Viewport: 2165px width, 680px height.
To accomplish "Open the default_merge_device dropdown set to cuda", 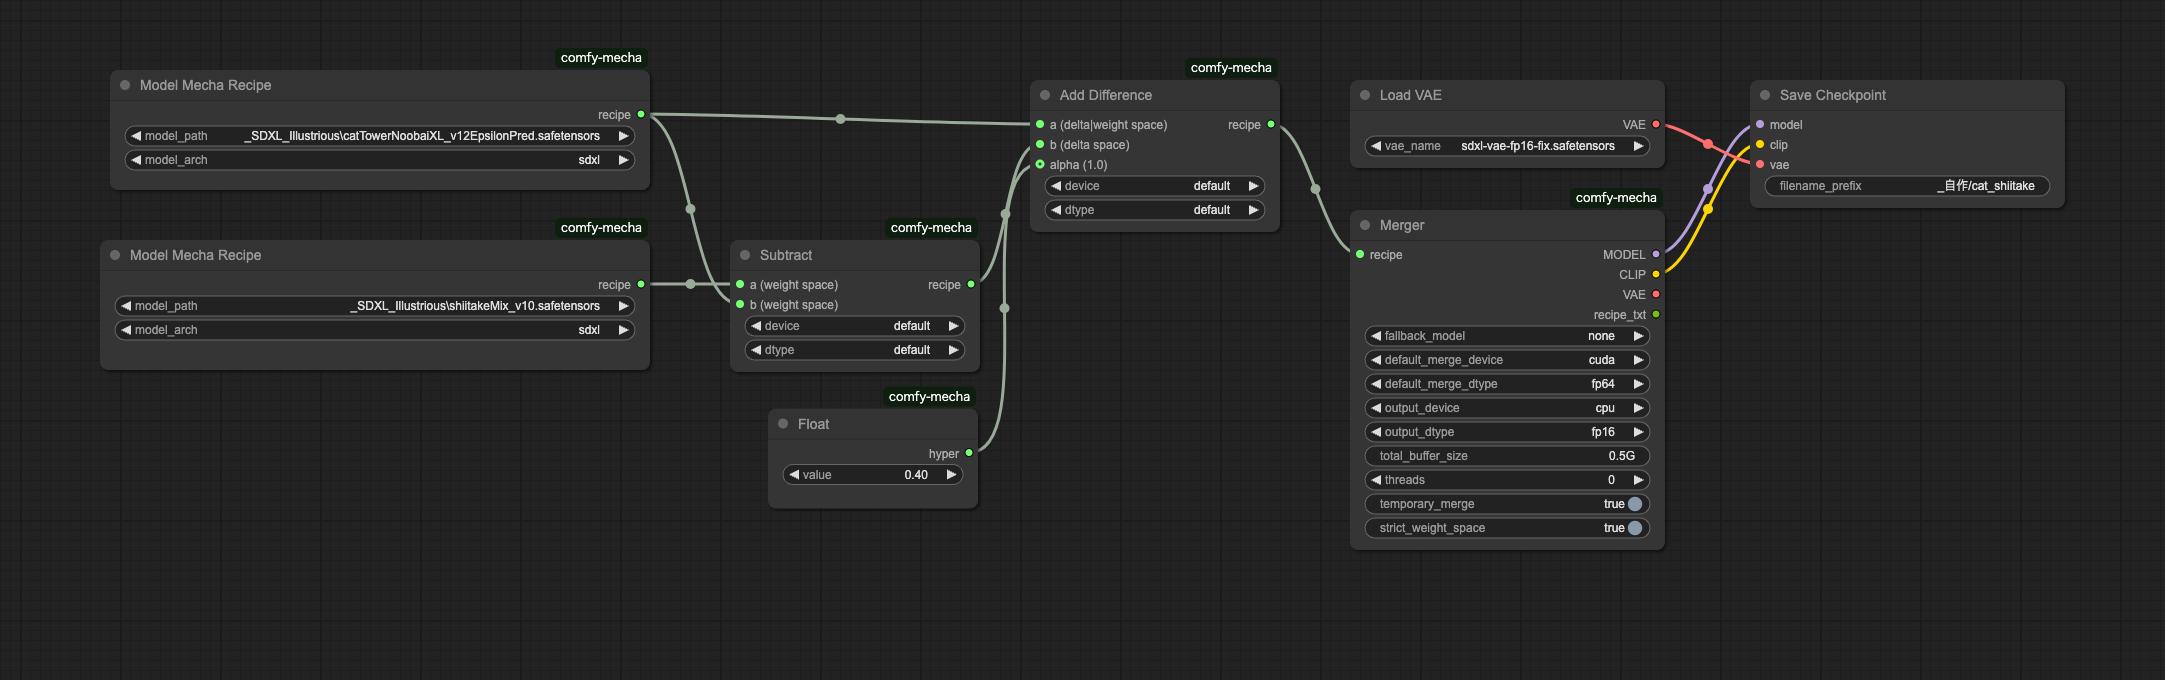I will 1507,360.
